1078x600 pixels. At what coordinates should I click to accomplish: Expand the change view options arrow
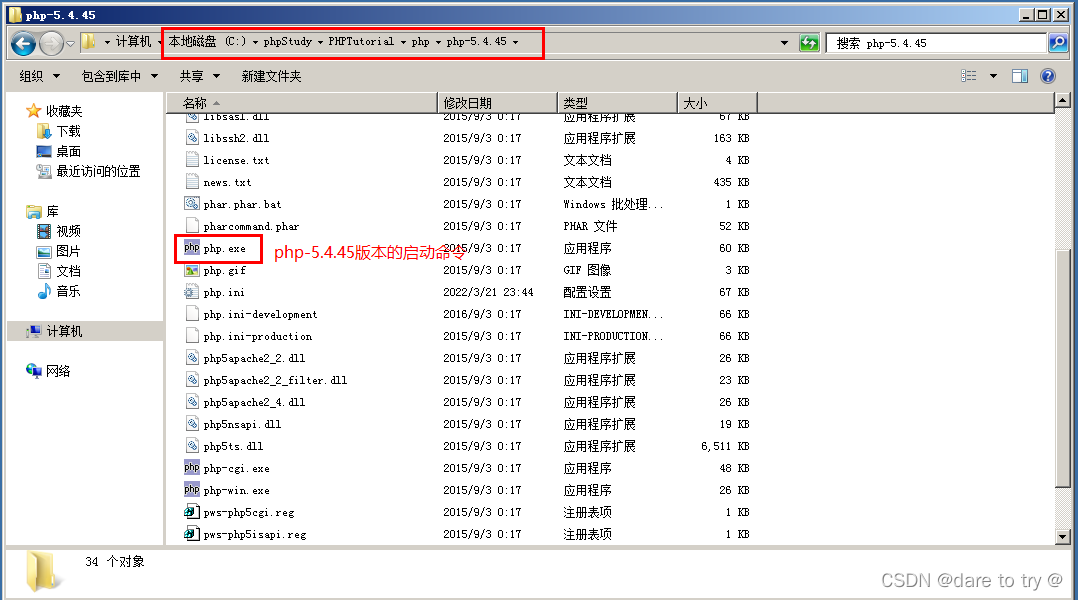(x=993, y=76)
